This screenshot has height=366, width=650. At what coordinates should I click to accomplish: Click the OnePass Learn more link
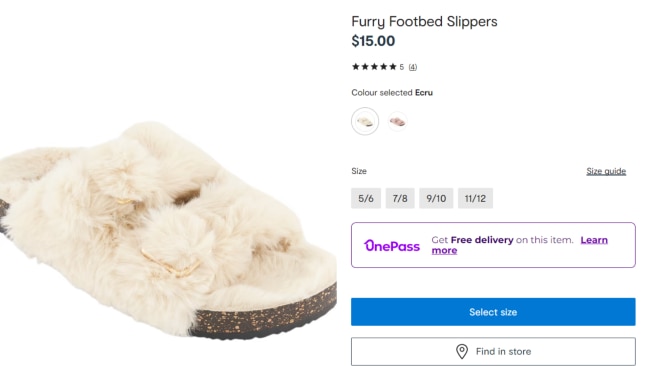(x=594, y=240)
